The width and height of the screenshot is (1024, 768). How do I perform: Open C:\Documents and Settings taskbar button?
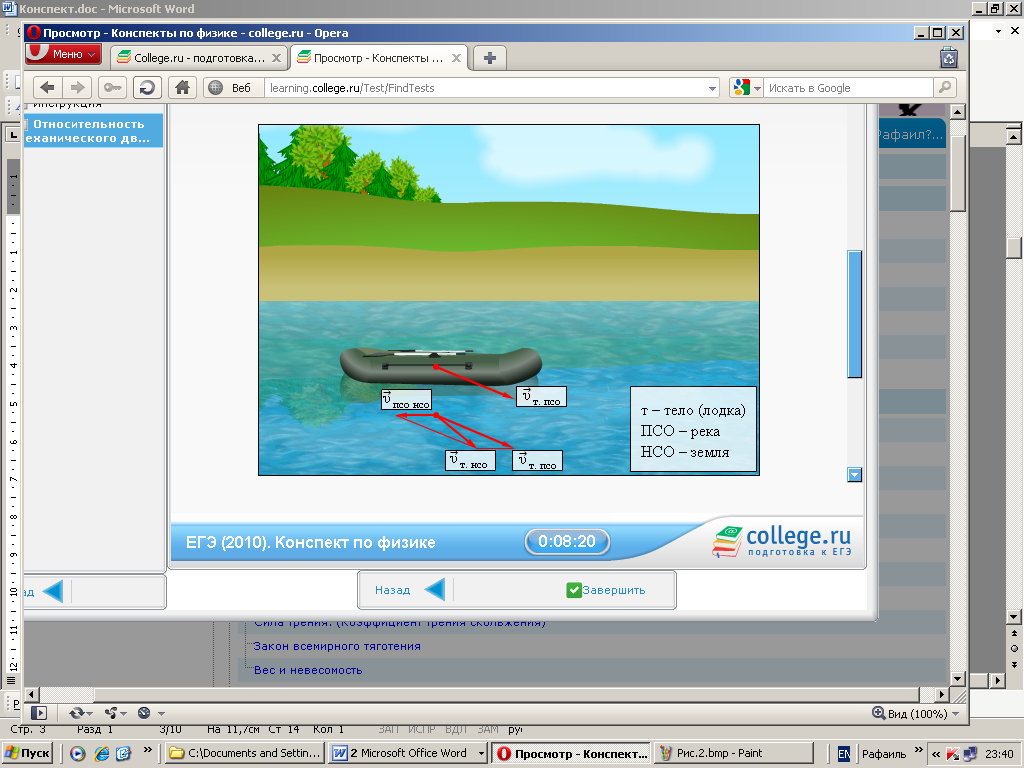pyautogui.click(x=244, y=753)
